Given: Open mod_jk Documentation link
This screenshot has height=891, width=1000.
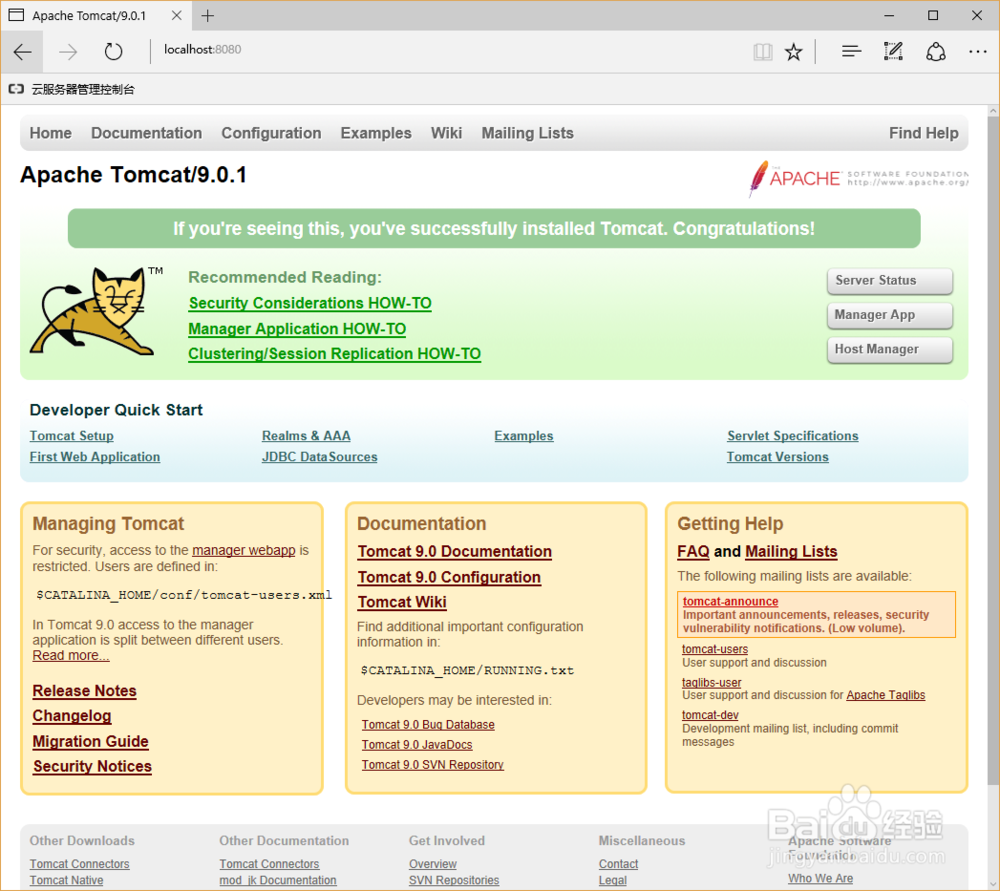Looking at the screenshot, I should click(x=277, y=880).
